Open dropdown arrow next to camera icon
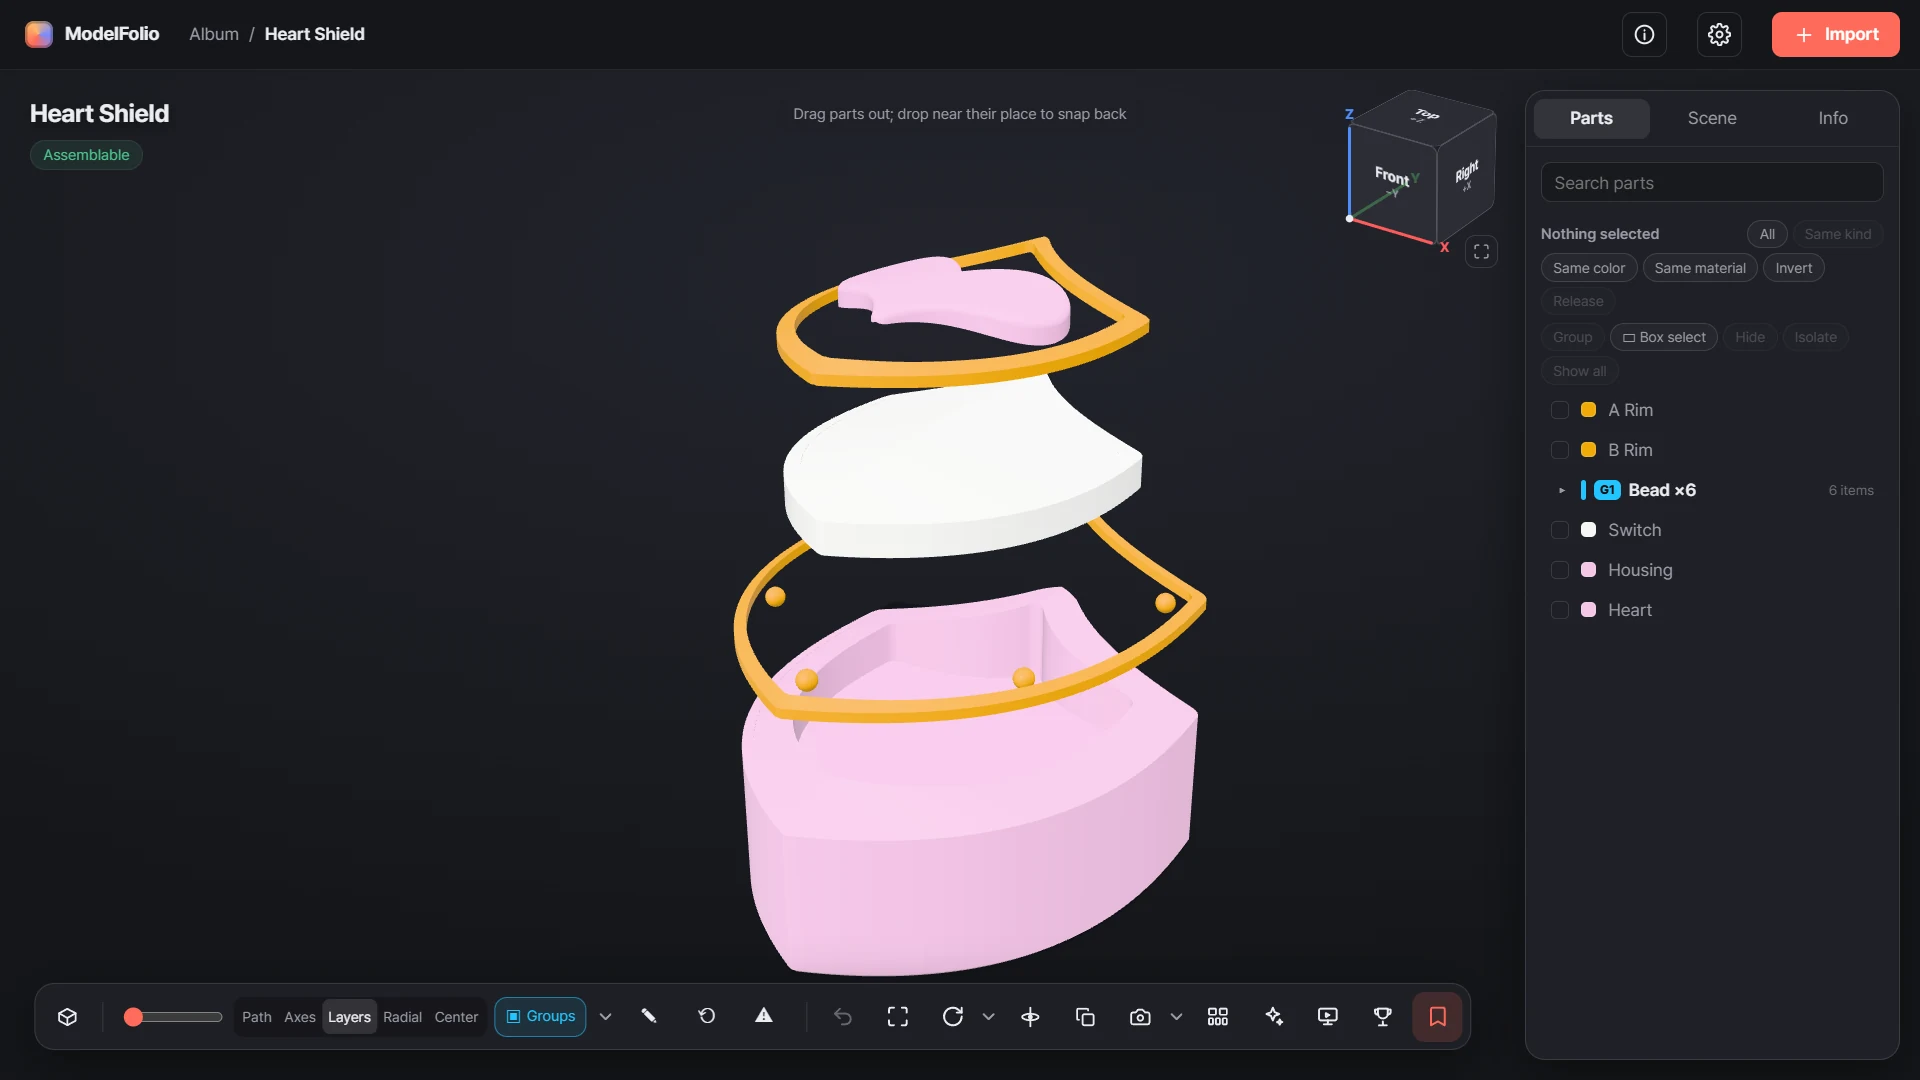Screen dimensions: 1920x1080 (x=1176, y=1017)
